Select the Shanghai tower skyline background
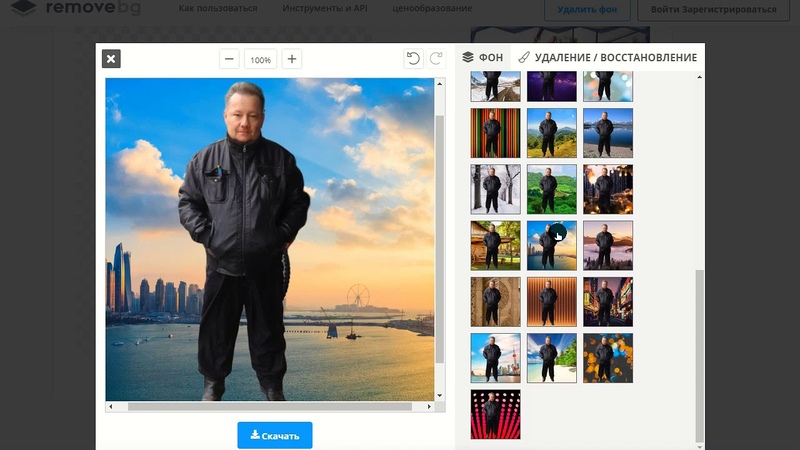 click(x=495, y=358)
